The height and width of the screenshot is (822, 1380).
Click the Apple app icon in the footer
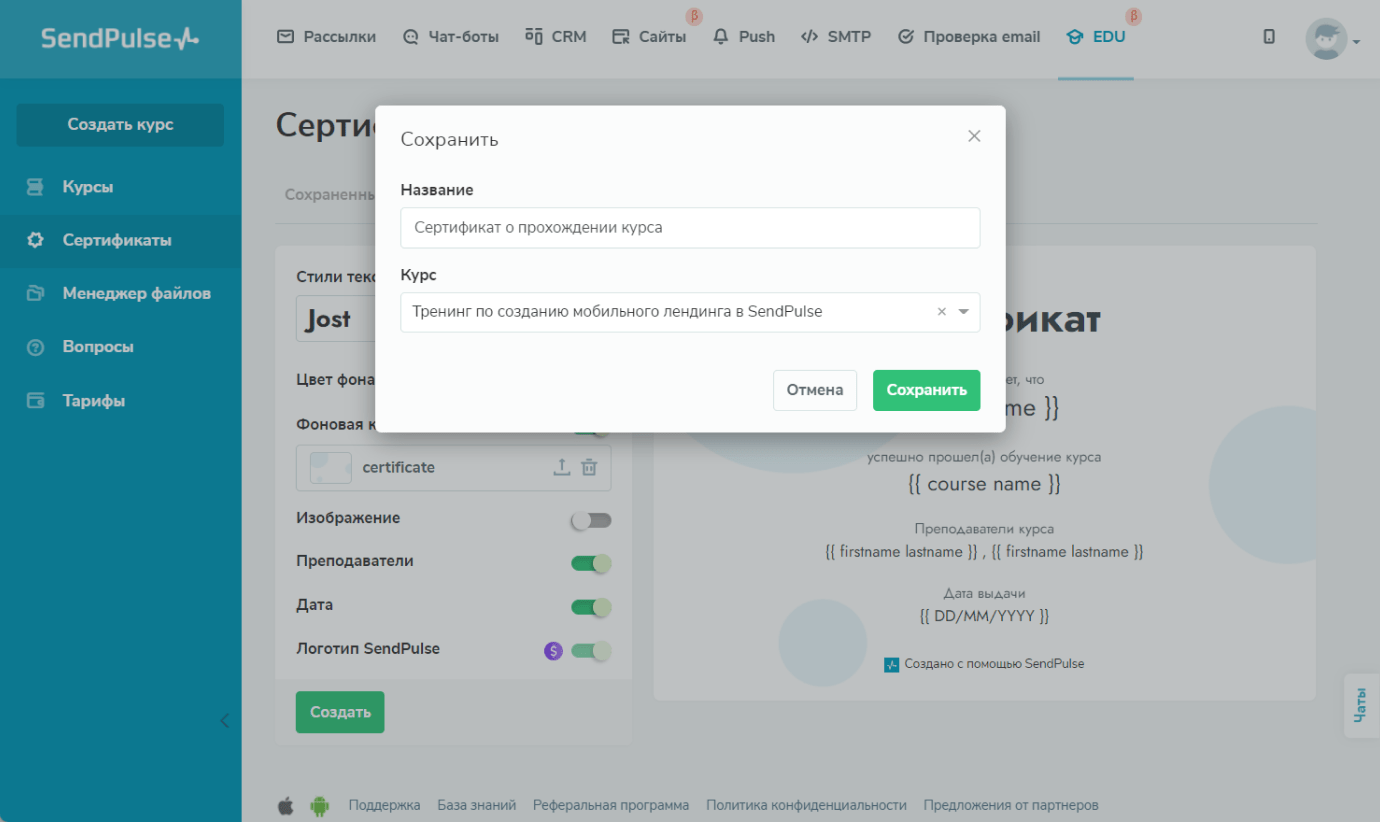tap(286, 805)
